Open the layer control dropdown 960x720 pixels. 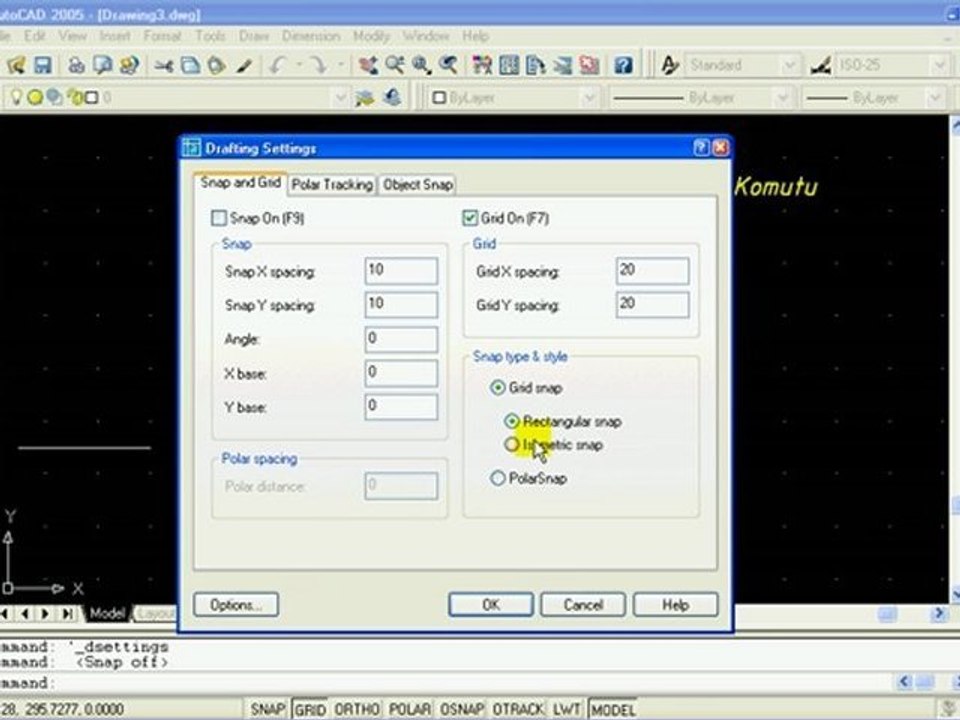click(x=340, y=97)
